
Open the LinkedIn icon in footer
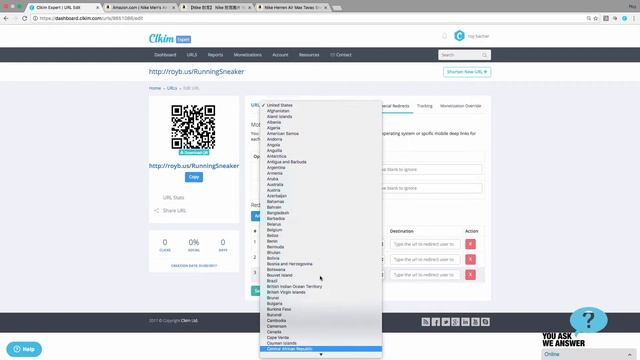point(465,322)
